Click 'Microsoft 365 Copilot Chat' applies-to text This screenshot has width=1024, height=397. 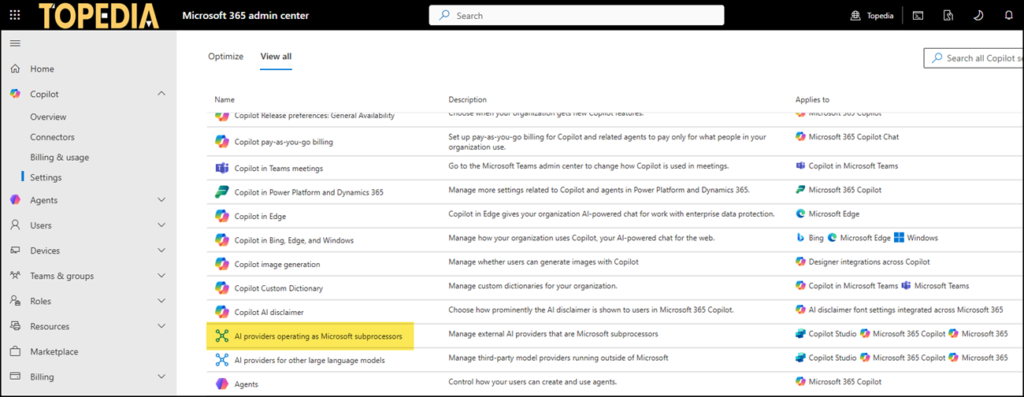(854, 136)
